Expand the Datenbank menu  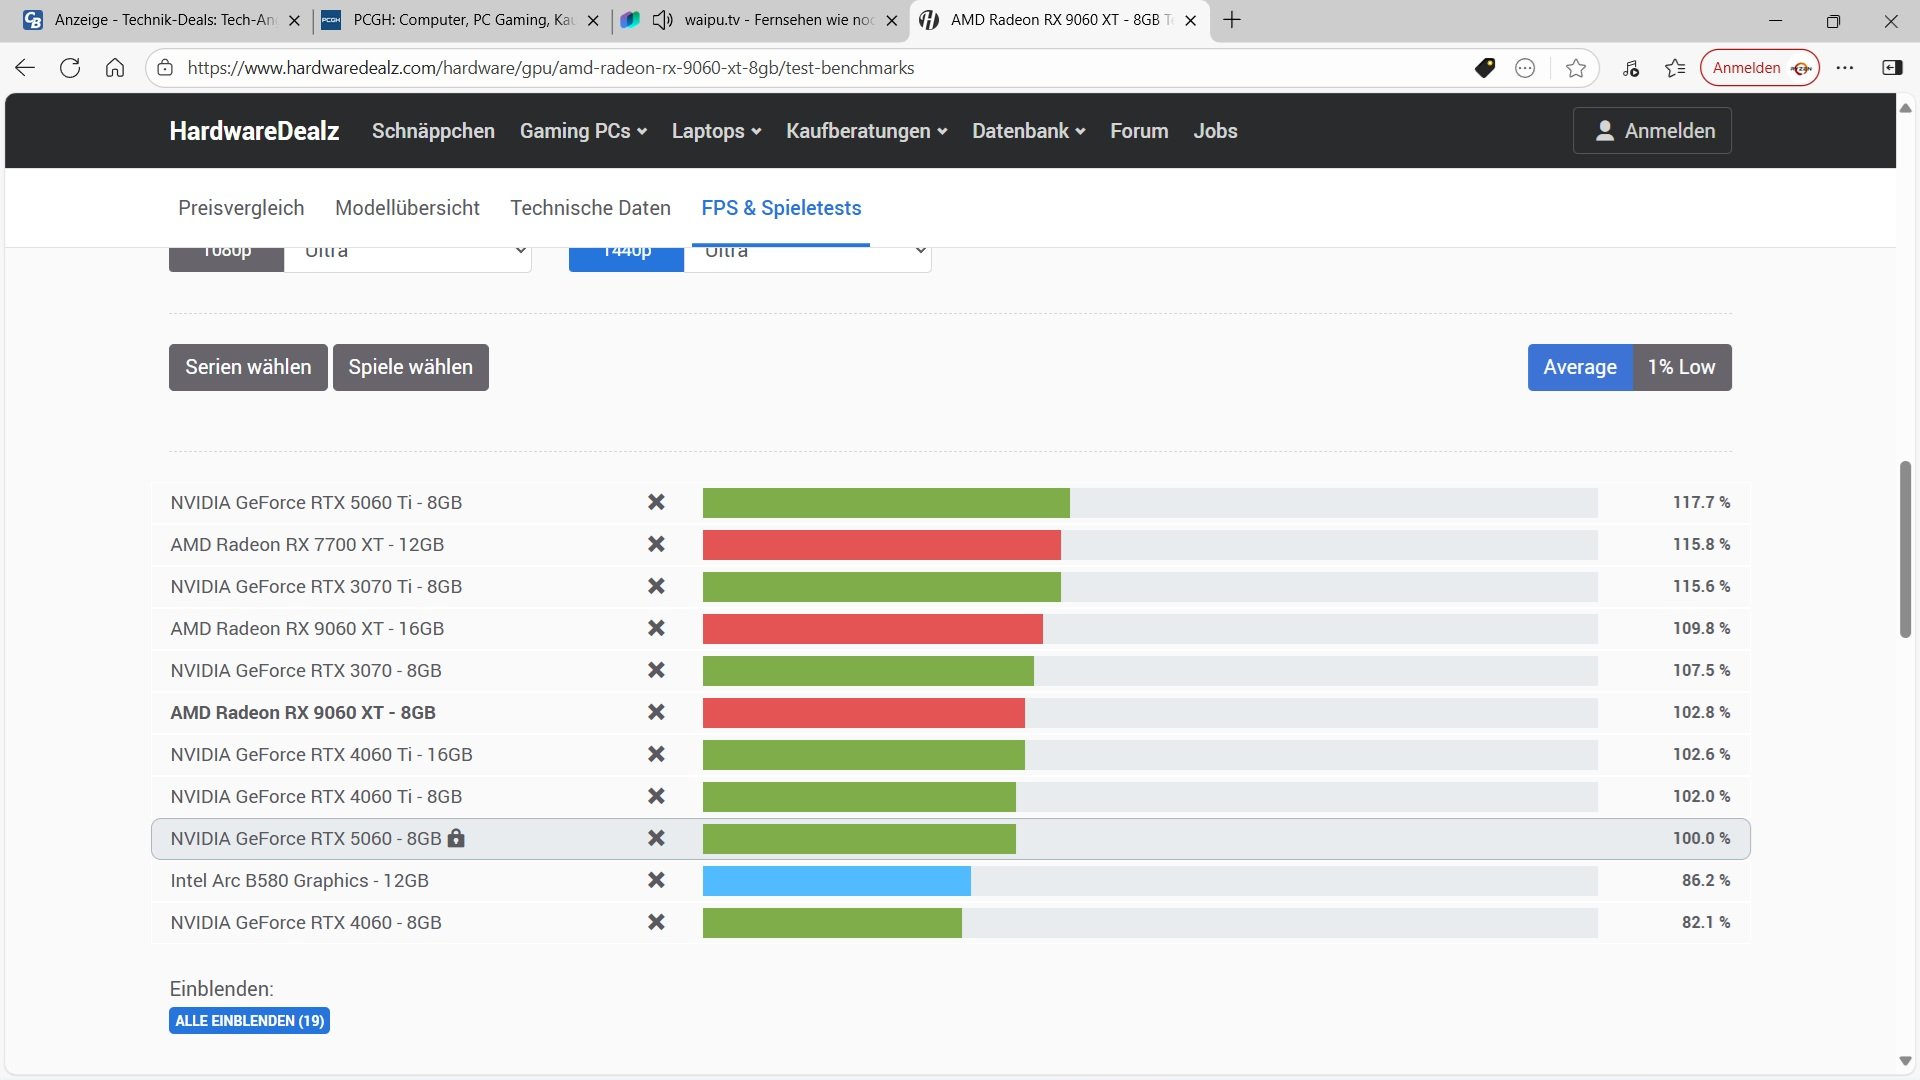pyautogui.click(x=1028, y=131)
